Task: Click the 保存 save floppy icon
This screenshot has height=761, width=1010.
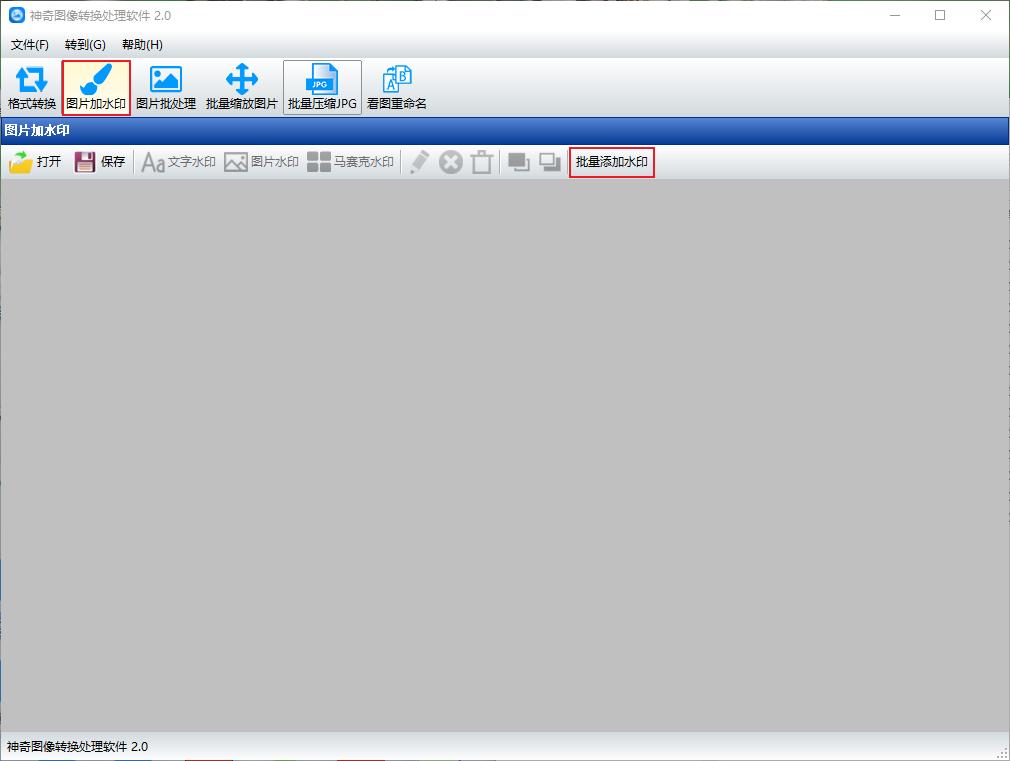Action: tap(84, 162)
